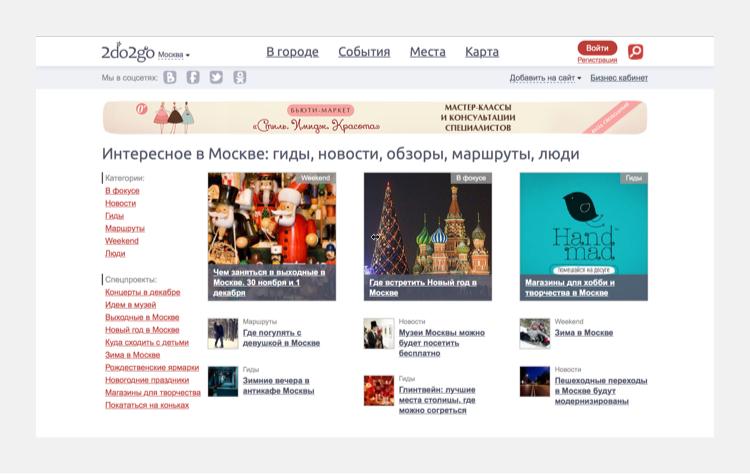Open the Odnoklassniki social icon
The image size is (750, 474).
pos(240,77)
